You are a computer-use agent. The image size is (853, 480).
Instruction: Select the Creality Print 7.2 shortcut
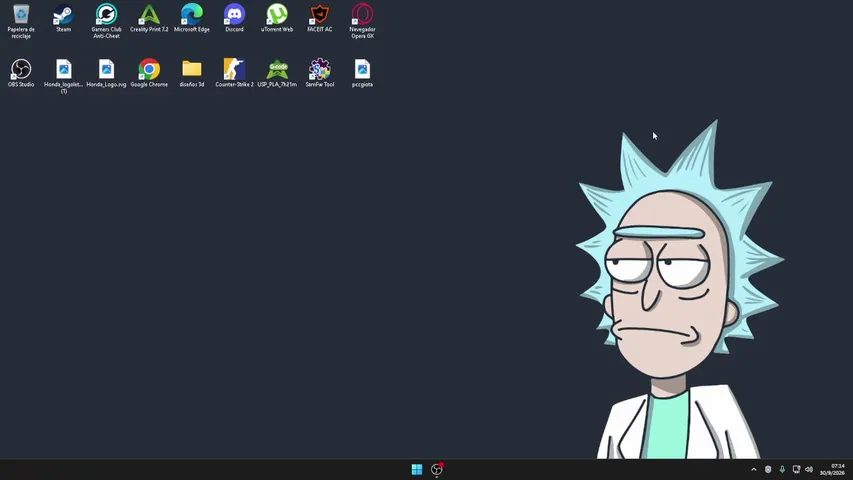pyautogui.click(x=149, y=18)
